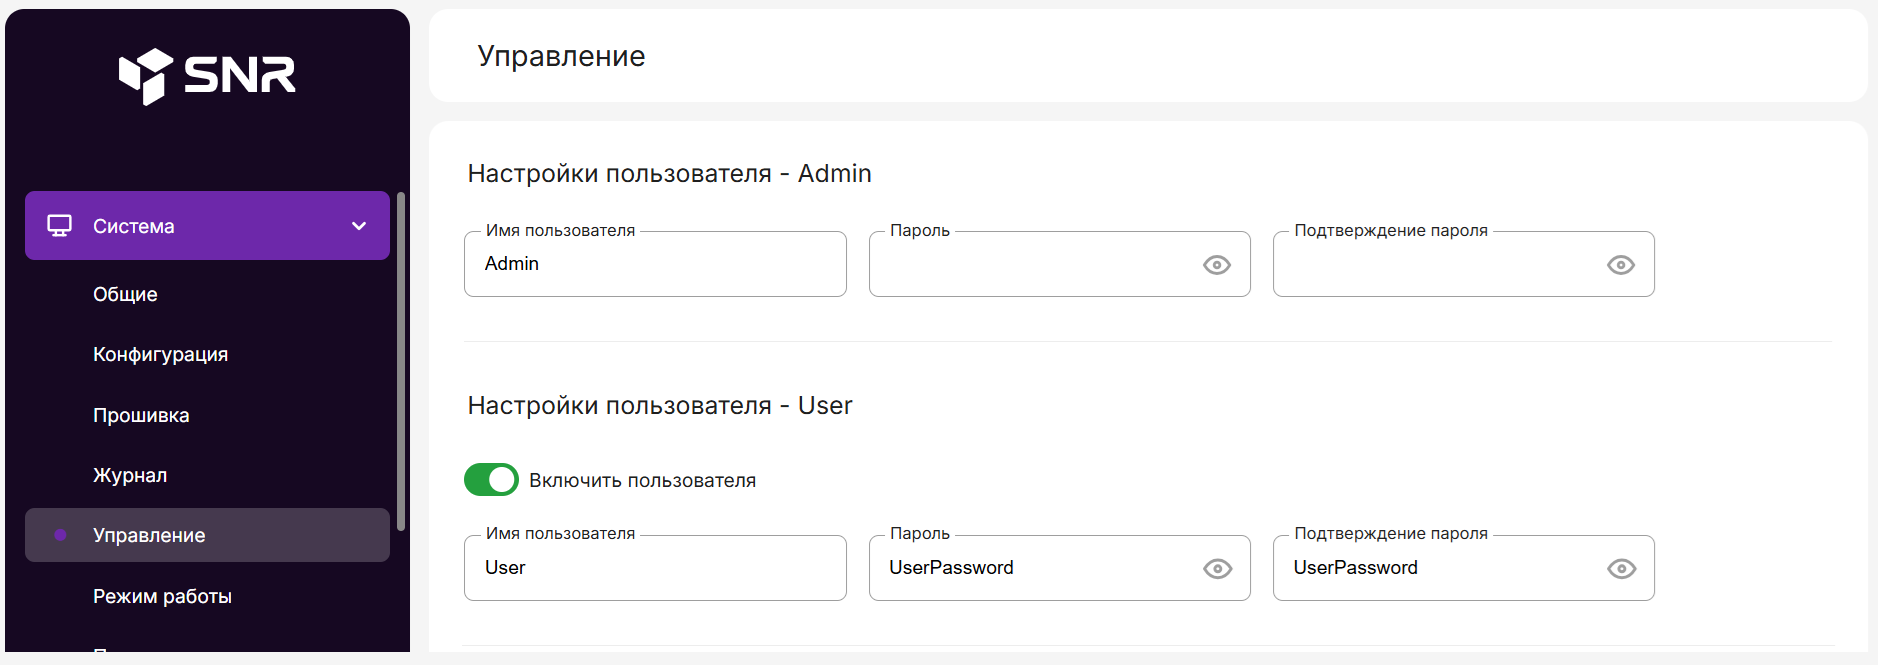
Task: Reveal the Admin password confirmation eye icon
Action: [x=1620, y=265]
